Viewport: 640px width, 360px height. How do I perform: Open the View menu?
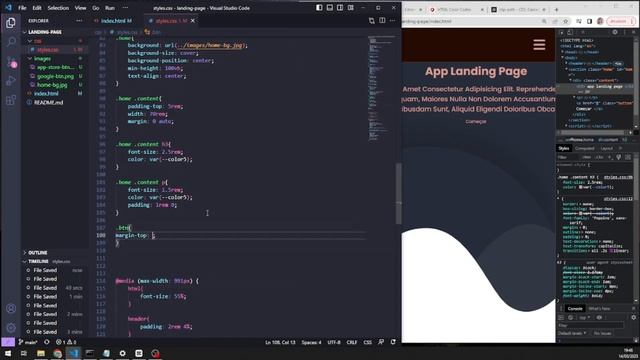(80, 8)
